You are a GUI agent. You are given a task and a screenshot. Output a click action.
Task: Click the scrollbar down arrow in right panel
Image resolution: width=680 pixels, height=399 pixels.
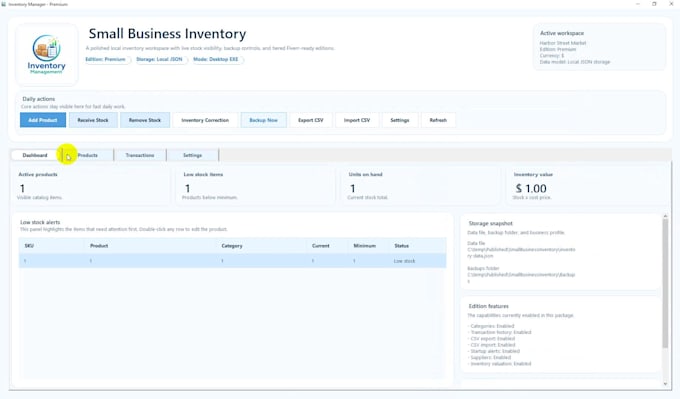coord(665,384)
